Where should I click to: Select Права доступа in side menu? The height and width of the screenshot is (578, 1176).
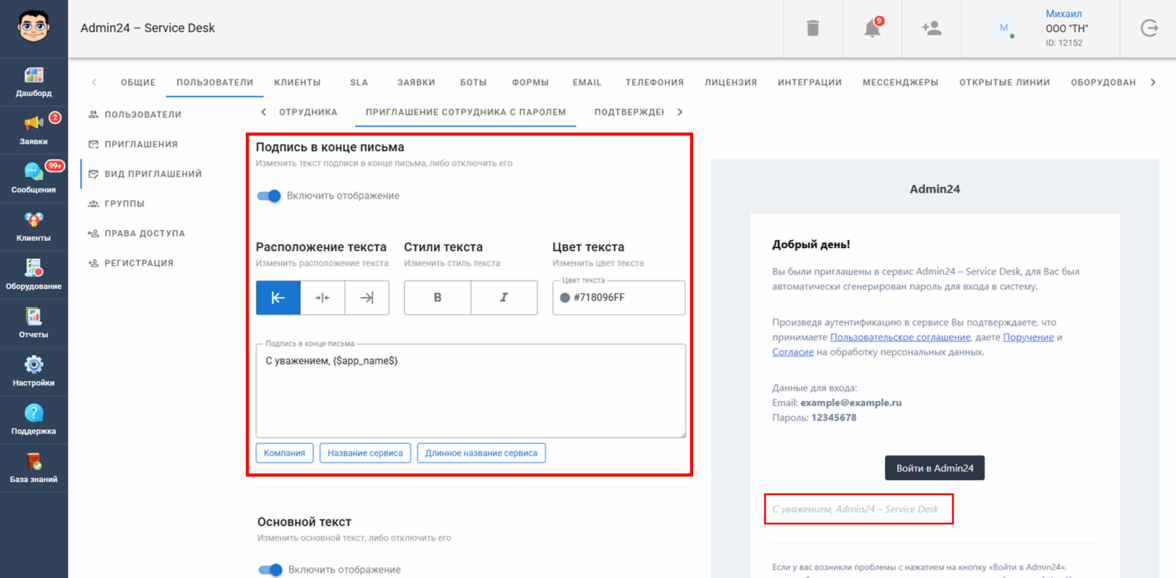pyautogui.click(x=144, y=233)
